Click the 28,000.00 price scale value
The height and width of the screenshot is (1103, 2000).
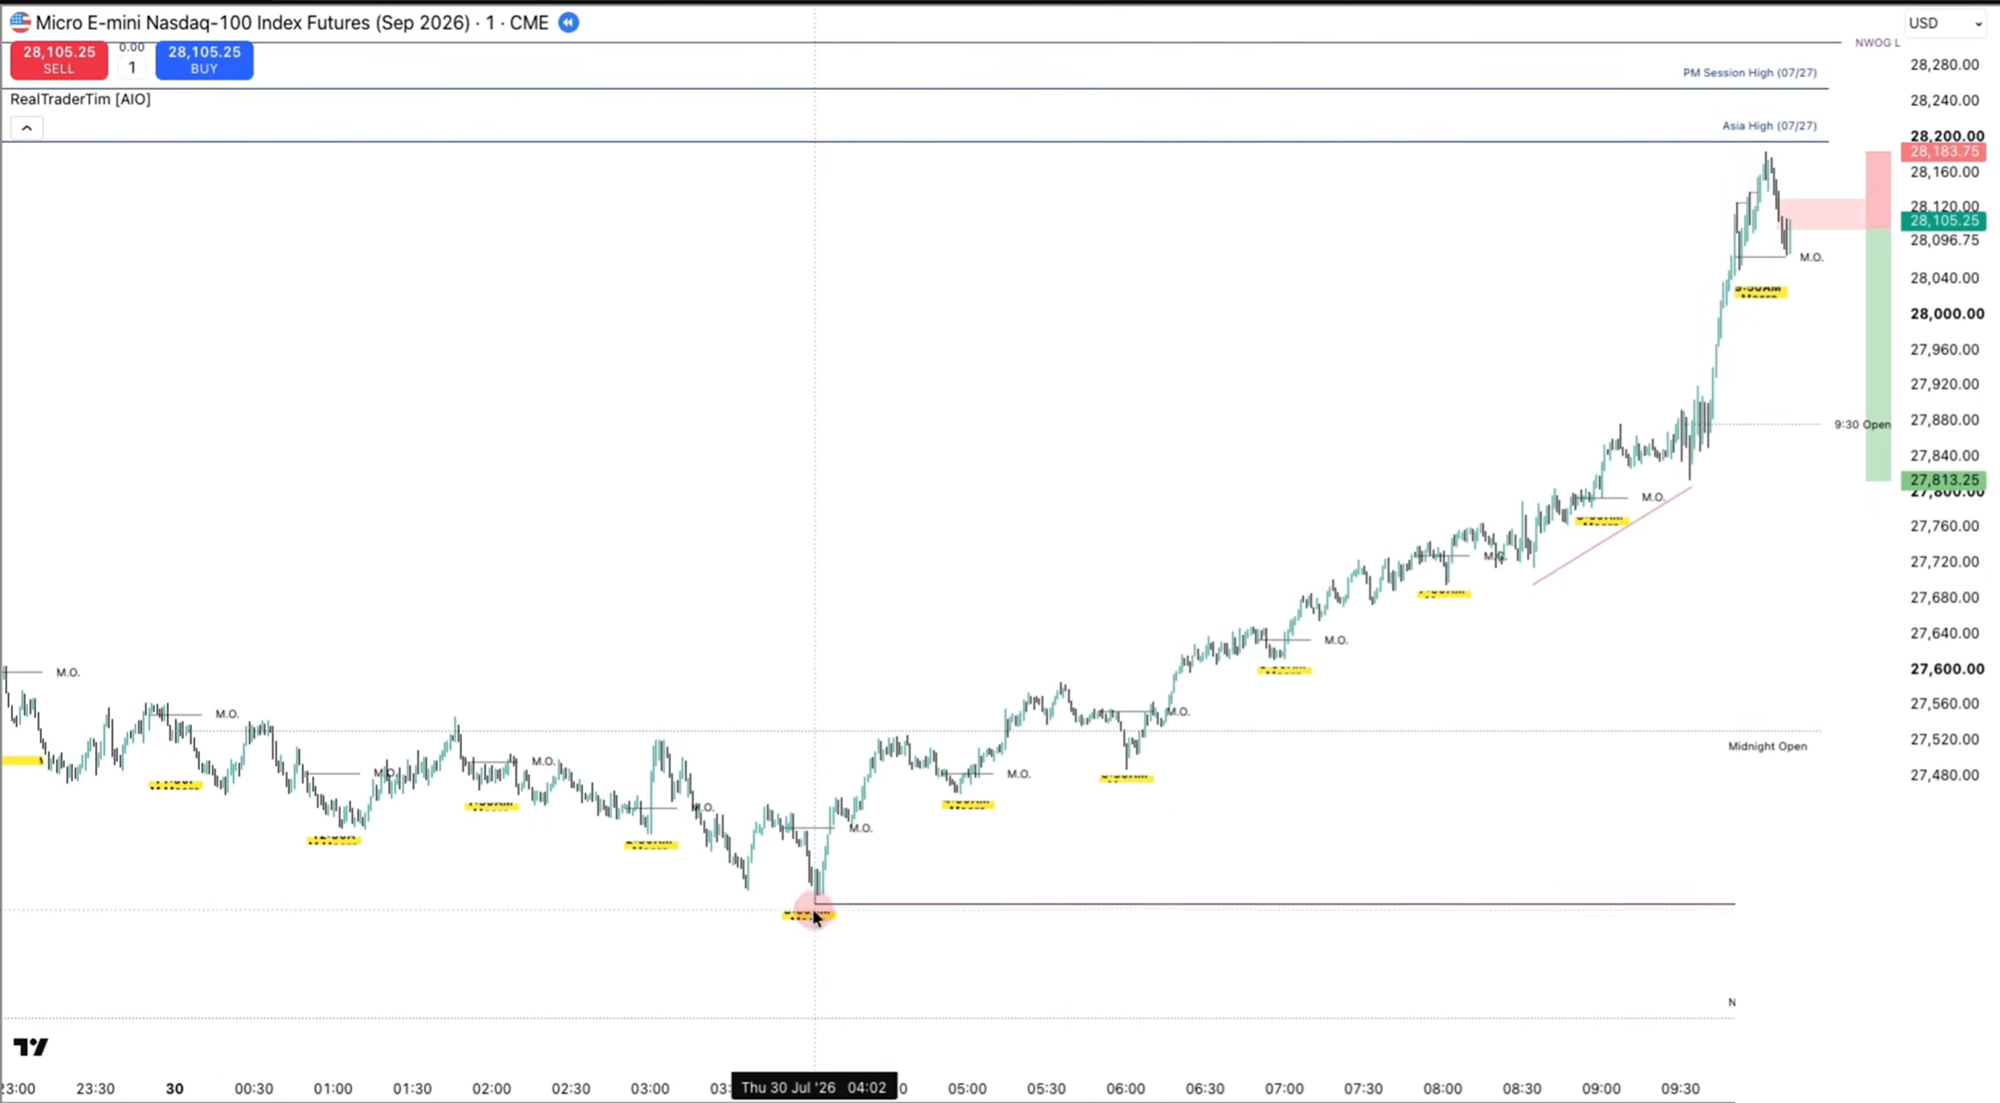click(x=1946, y=314)
